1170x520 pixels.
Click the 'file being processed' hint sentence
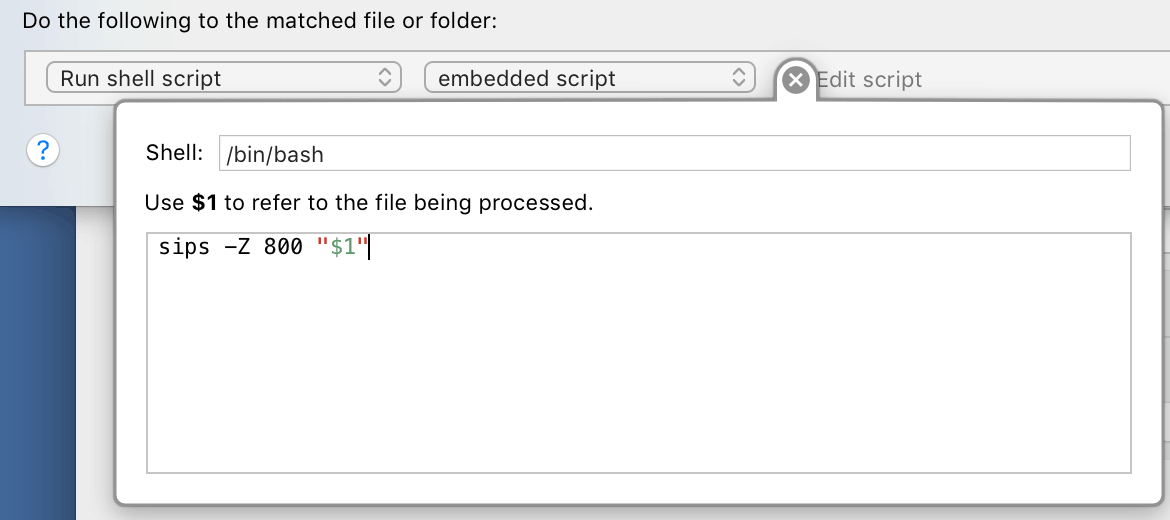tap(369, 202)
